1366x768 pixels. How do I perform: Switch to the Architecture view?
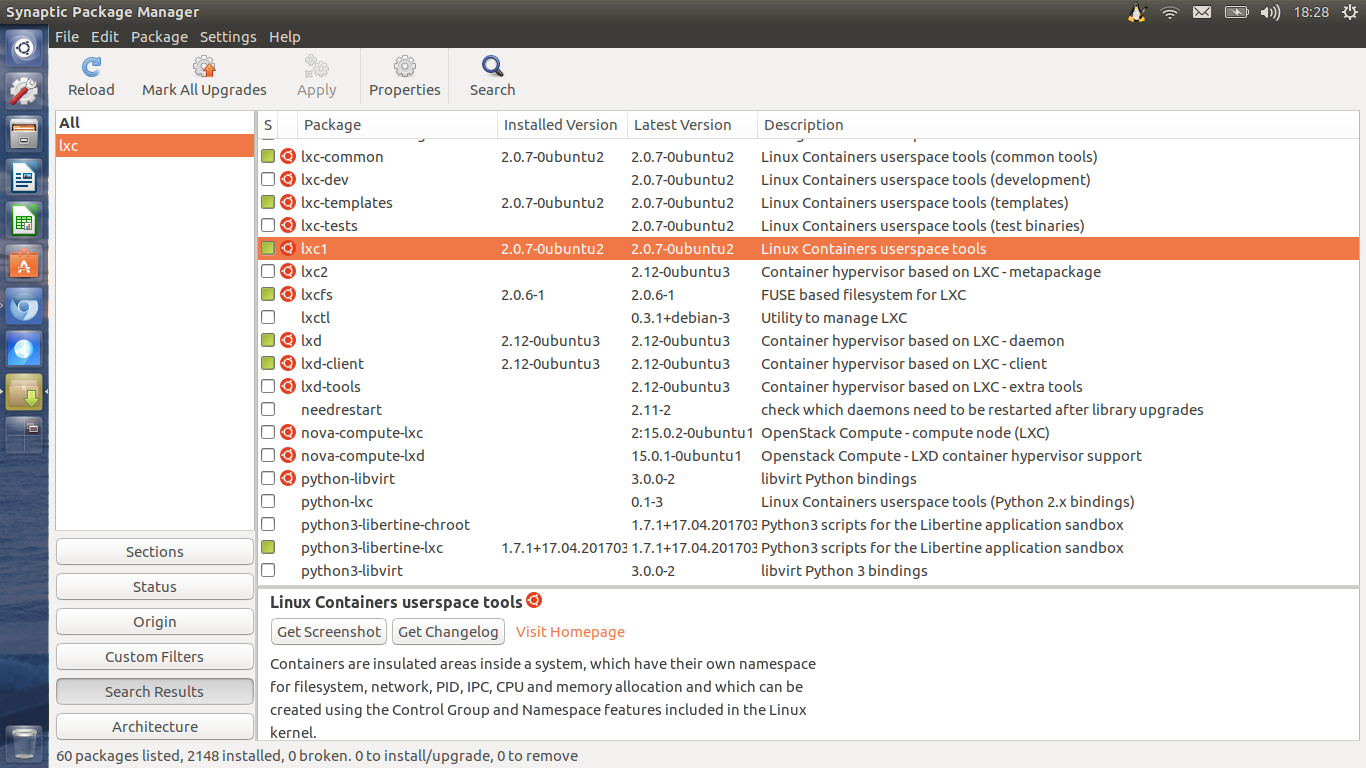tap(155, 727)
